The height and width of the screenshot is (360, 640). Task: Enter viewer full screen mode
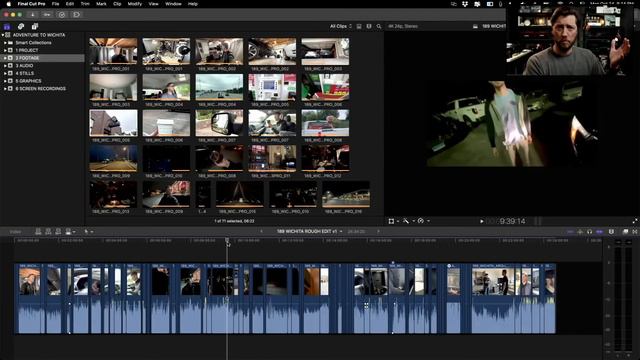[635, 221]
